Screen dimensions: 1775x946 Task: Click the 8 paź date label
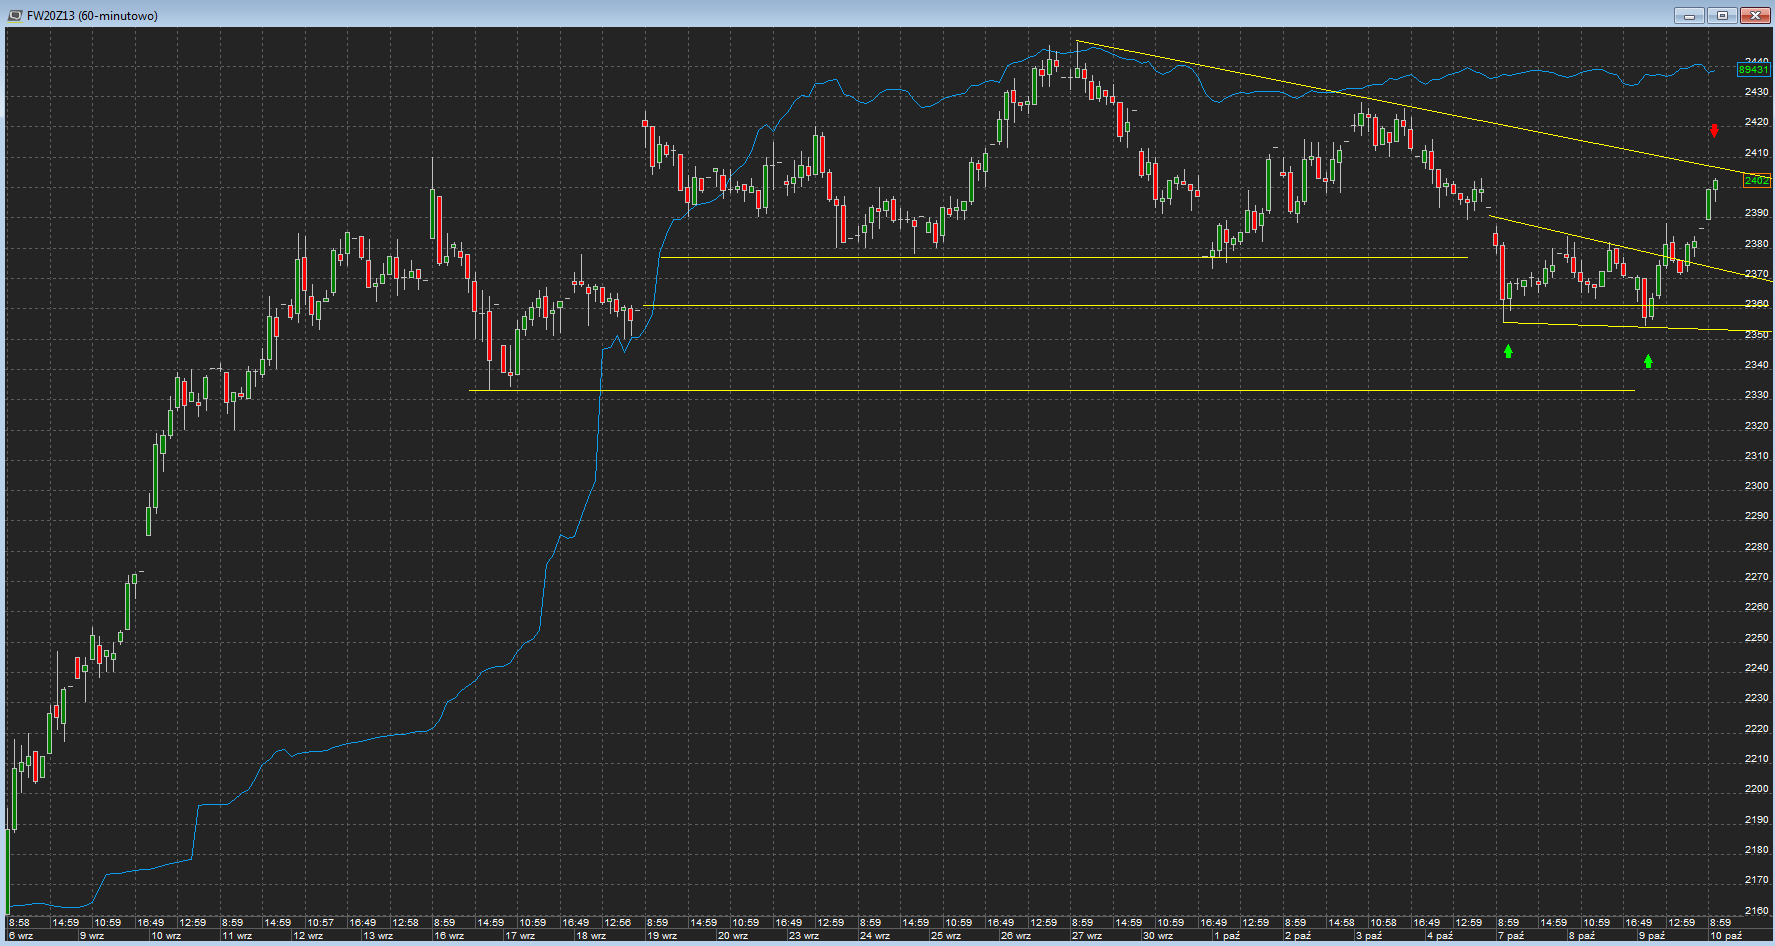pyautogui.click(x=1582, y=936)
